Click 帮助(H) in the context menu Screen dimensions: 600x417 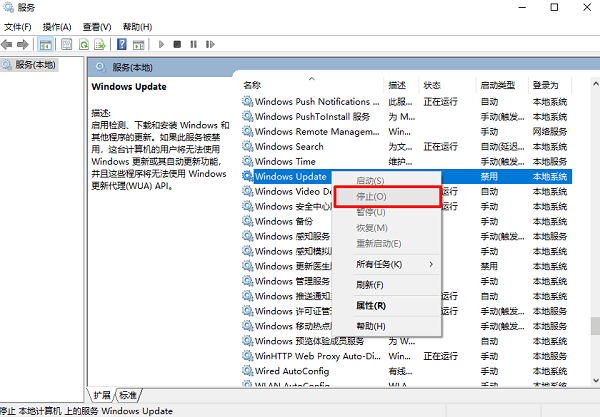[371, 326]
